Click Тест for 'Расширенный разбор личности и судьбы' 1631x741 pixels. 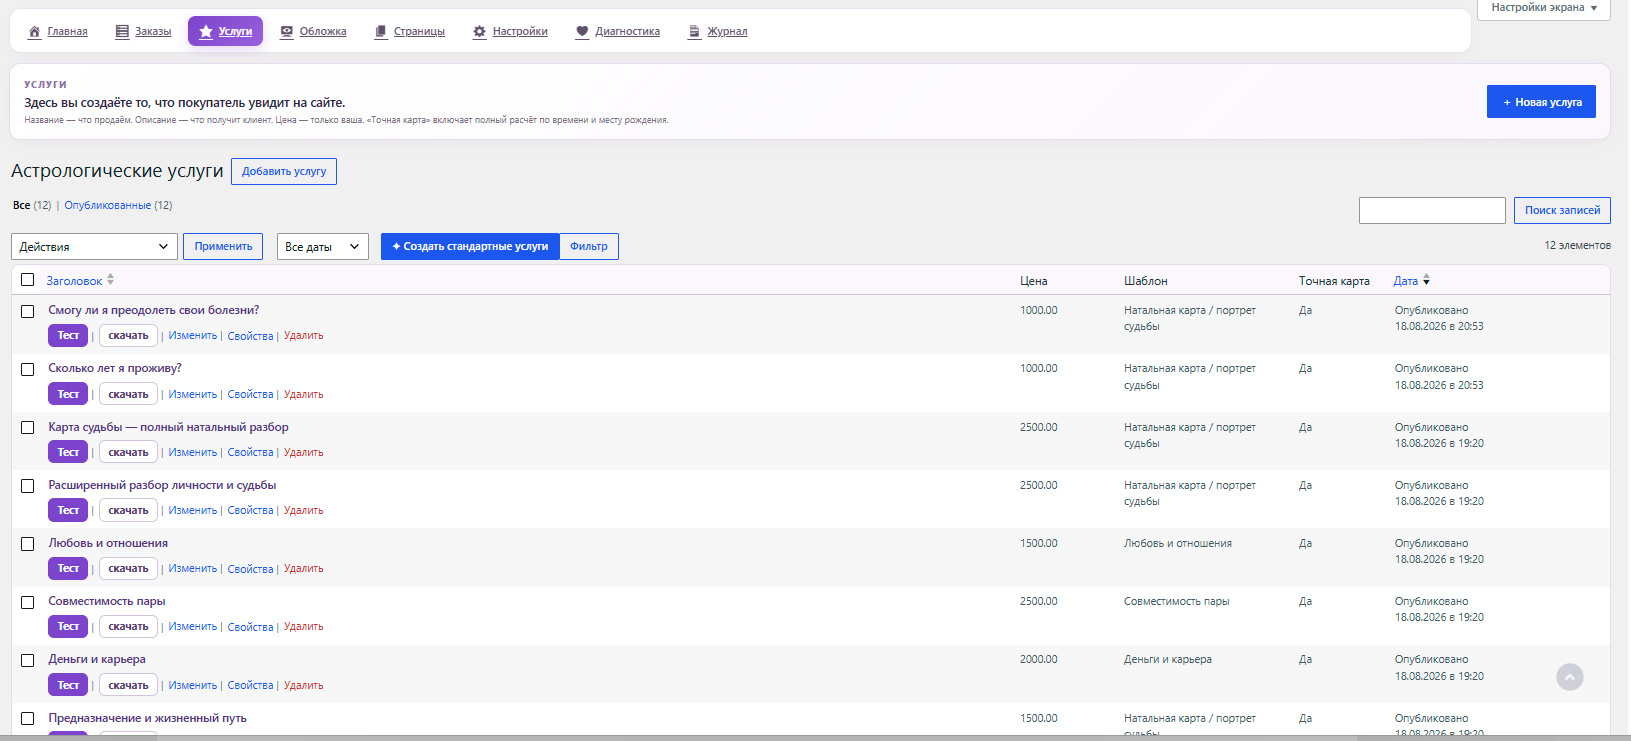click(68, 511)
